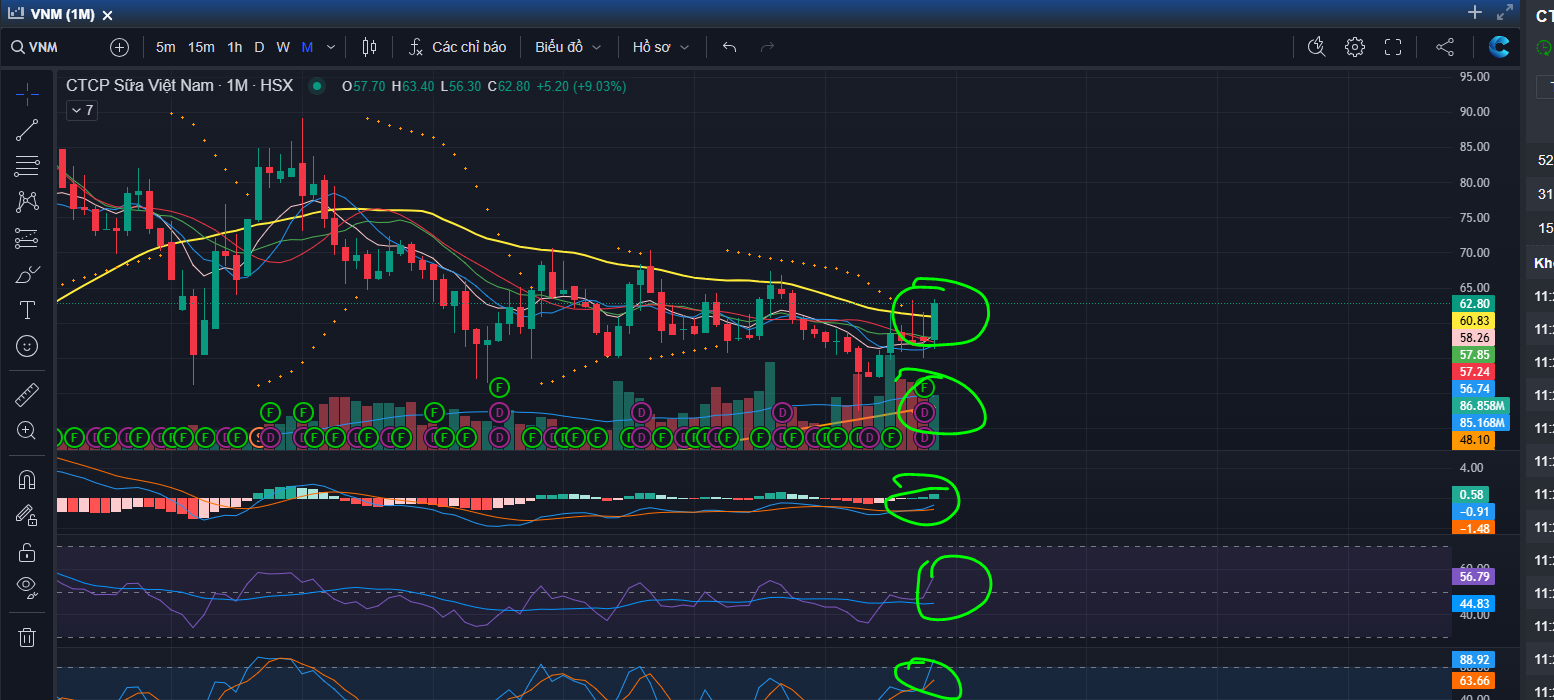Select the D daily timeframe
The height and width of the screenshot is (700, 1554).
click(x=259, y=47)
